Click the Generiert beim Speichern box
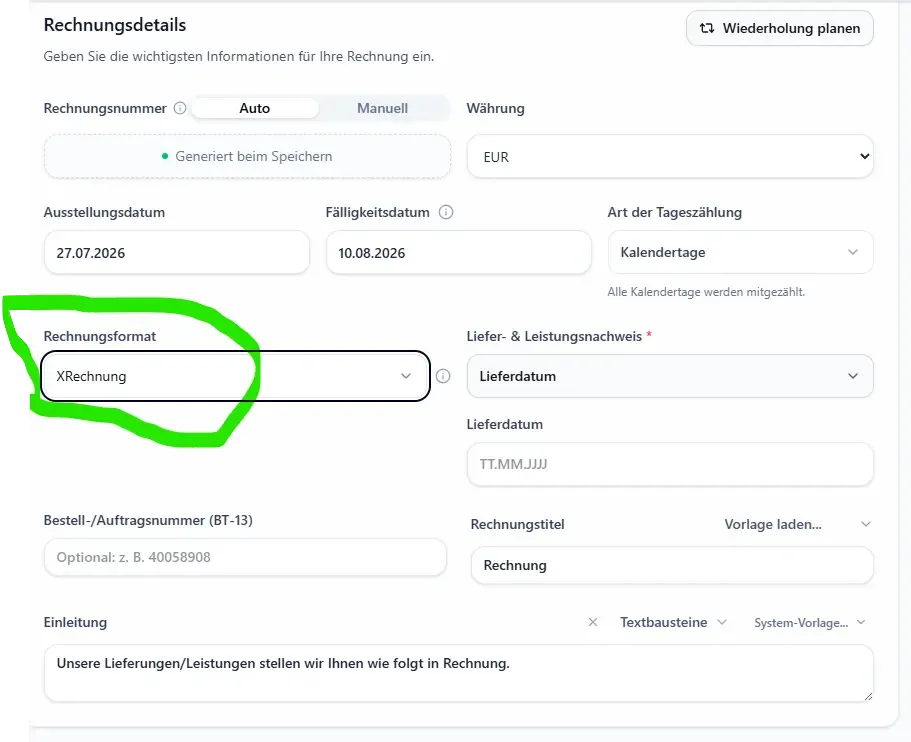Image resolution: width=911 pixels, height=742 pixels. pos(248,156)
